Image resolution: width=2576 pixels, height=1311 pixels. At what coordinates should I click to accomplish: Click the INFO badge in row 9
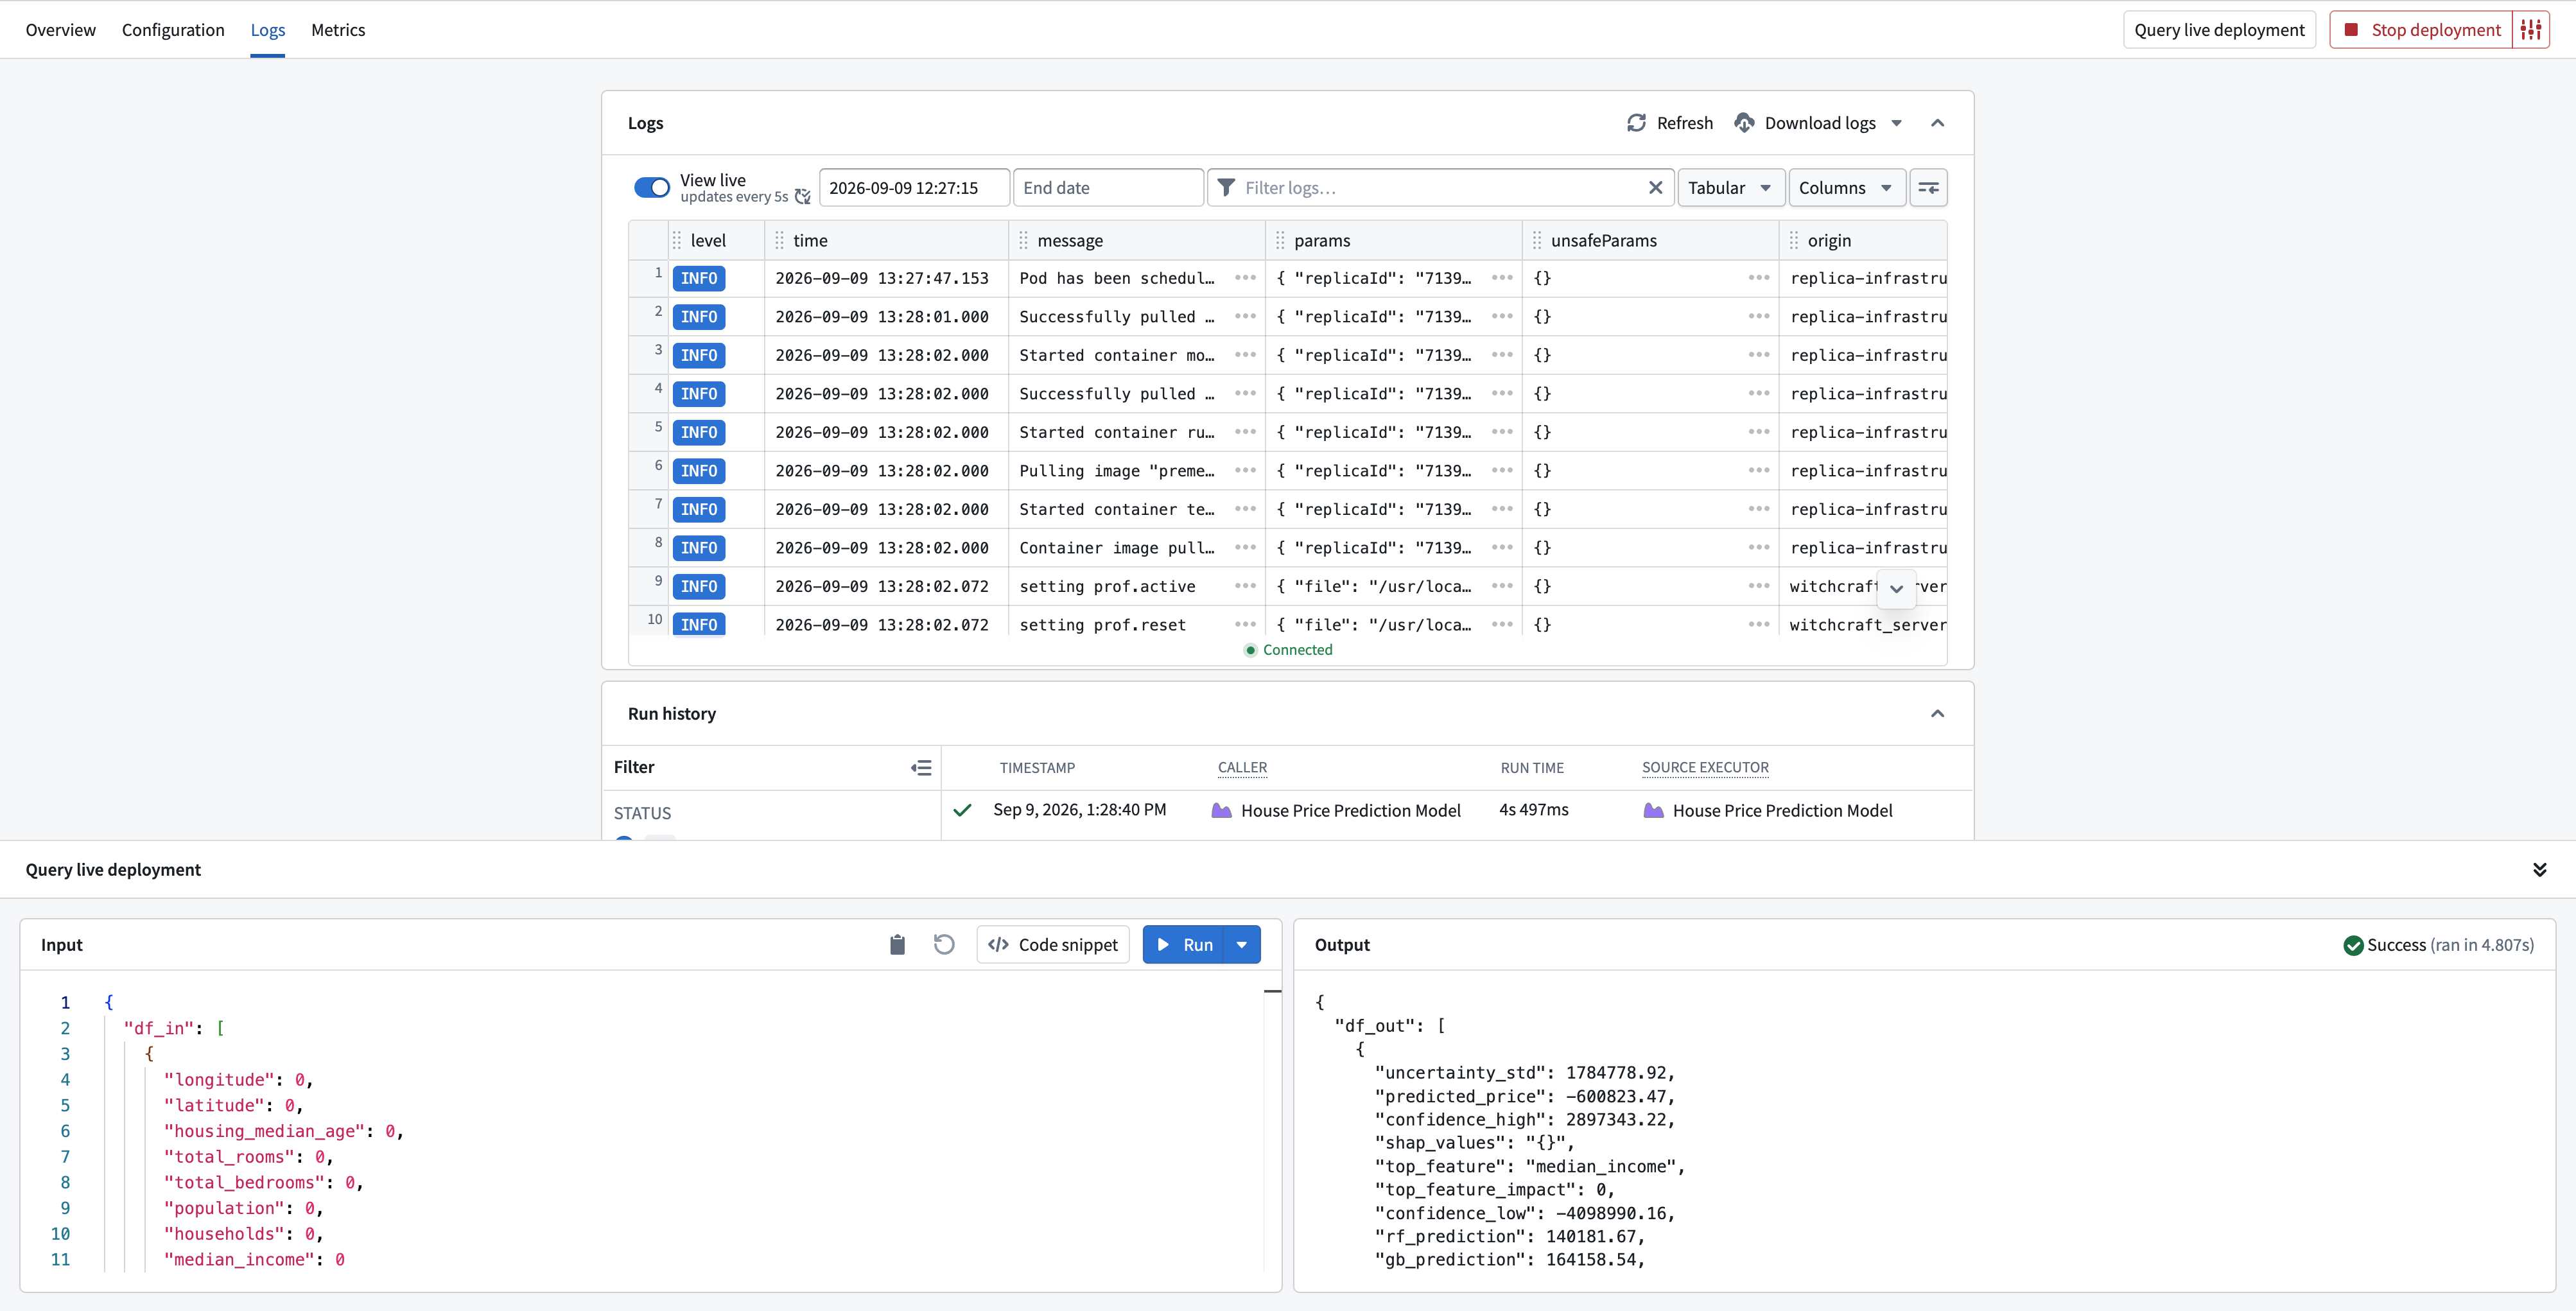click(x=699, y=587)
